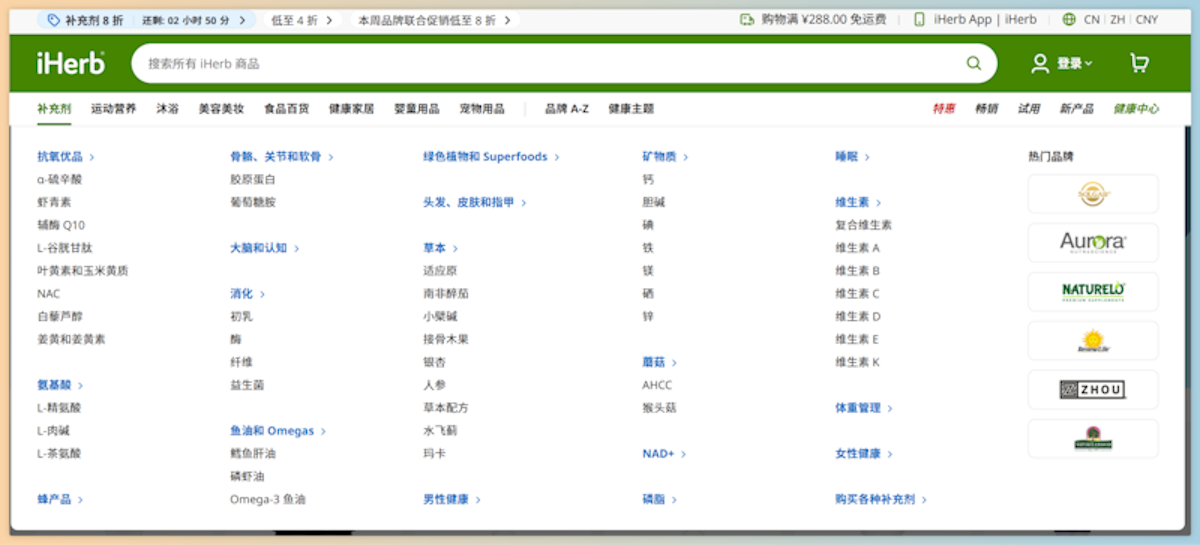Screen dimensions: 1200x545
Task: Open 本周品牌联合促销低至 8 折 promo banner
Action: (x=433, y=19)
